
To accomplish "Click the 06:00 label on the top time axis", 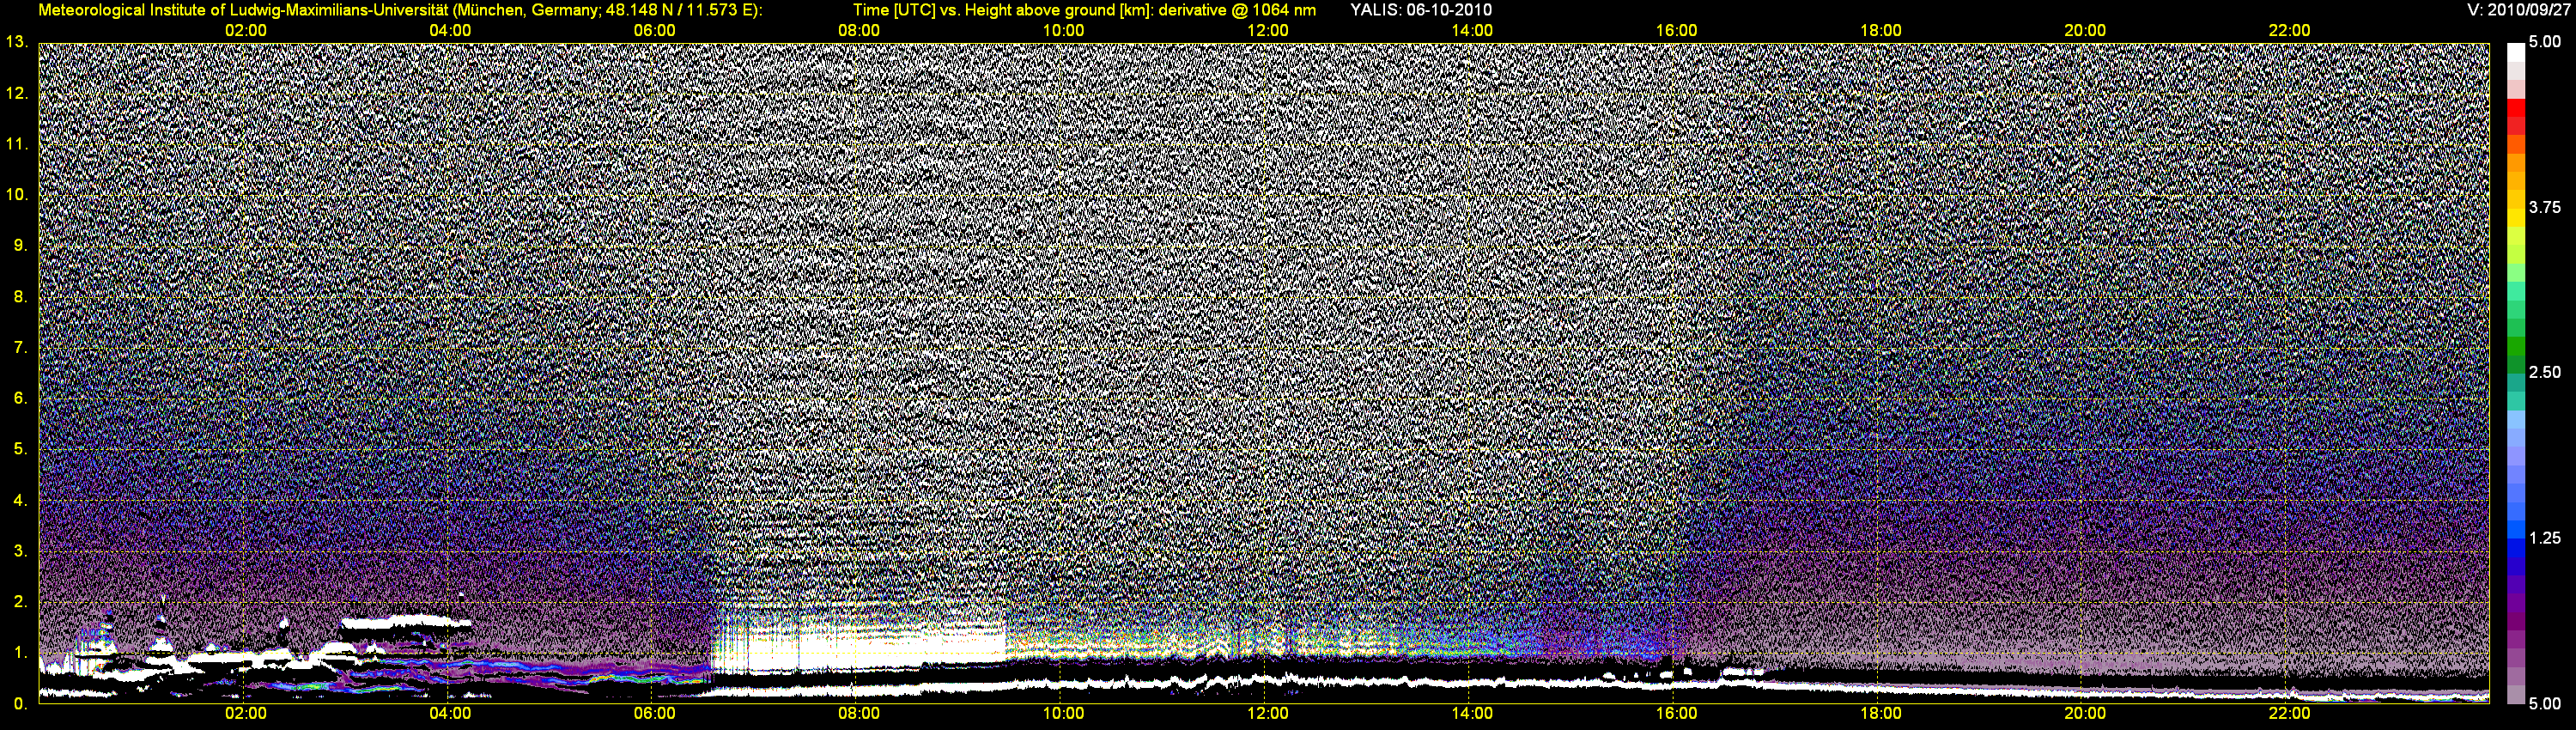I will tap(654, 31).
